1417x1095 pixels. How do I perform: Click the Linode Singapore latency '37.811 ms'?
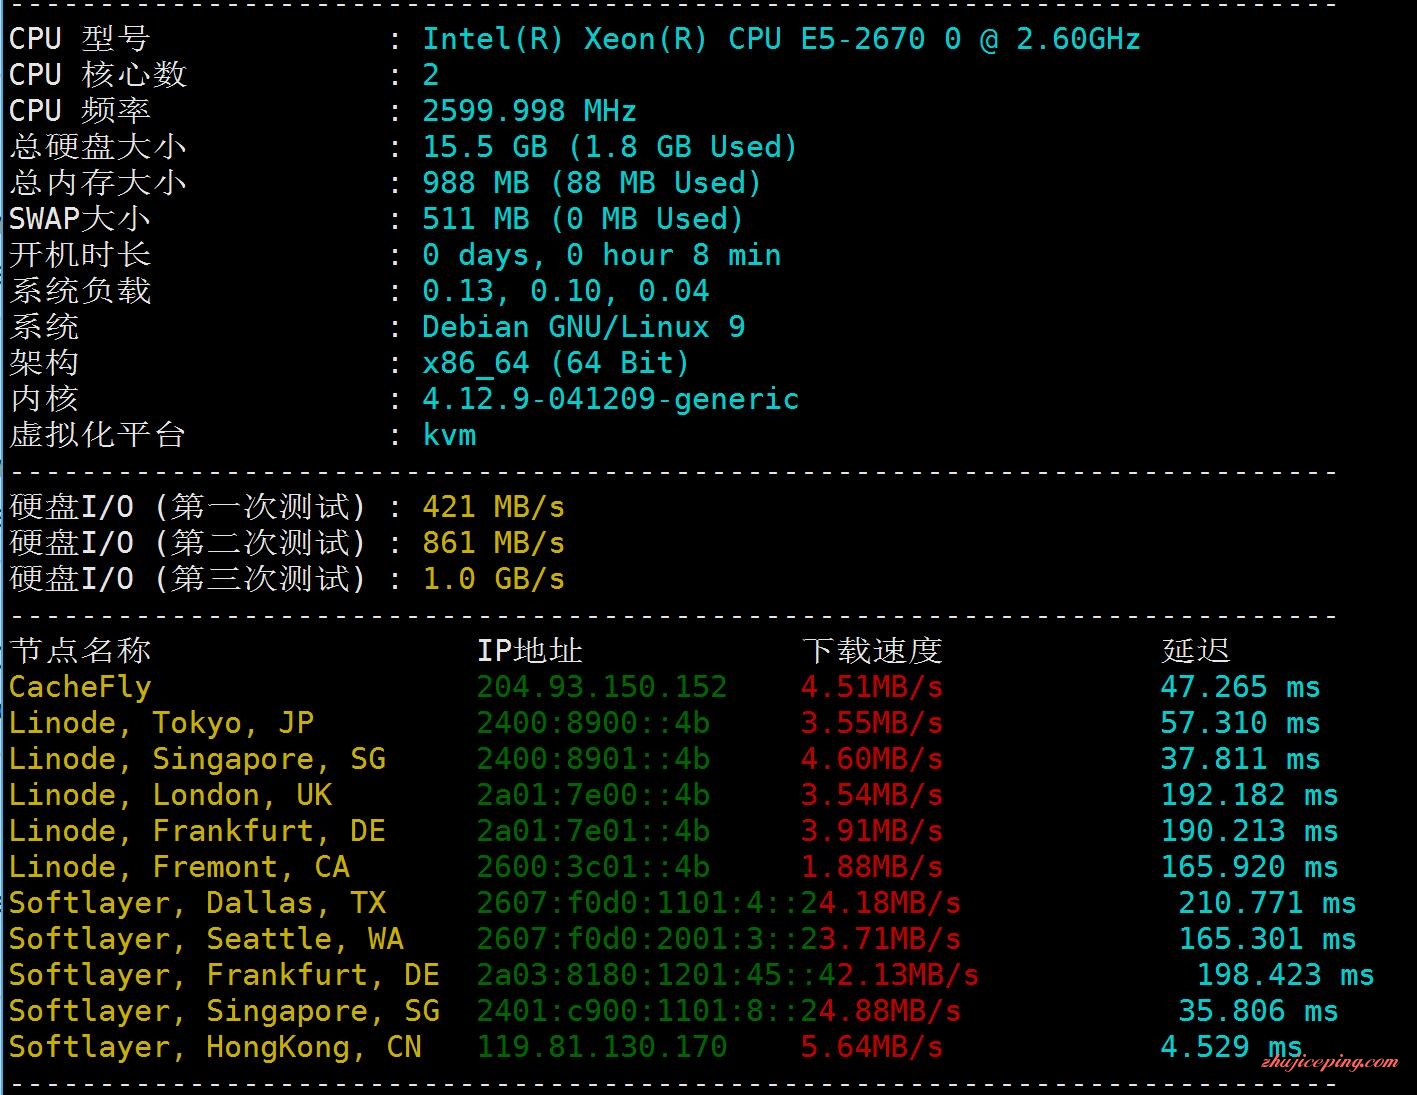(x=1240, y=759)
